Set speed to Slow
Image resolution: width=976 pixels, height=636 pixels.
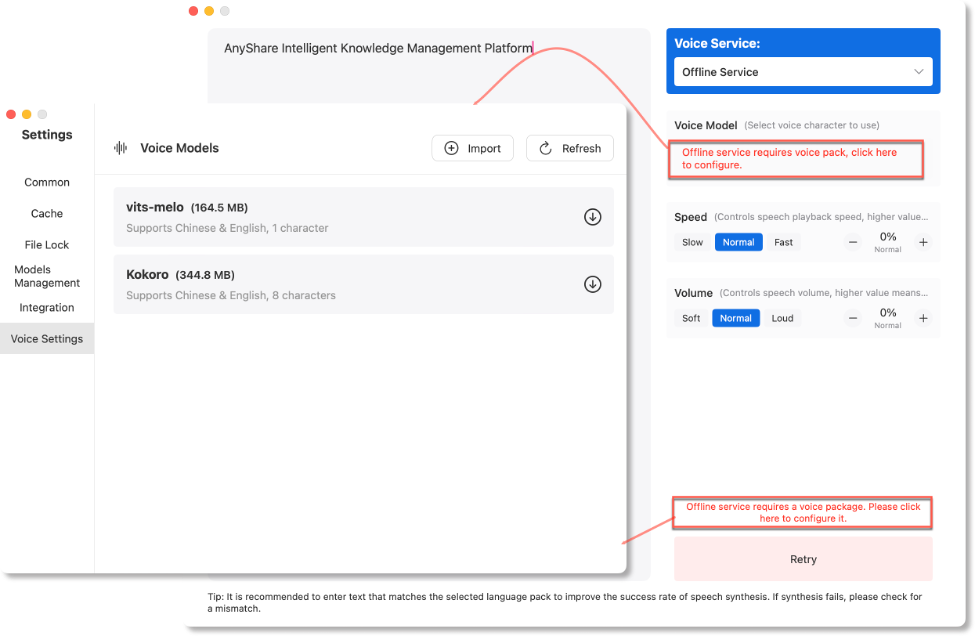[692, 242]
